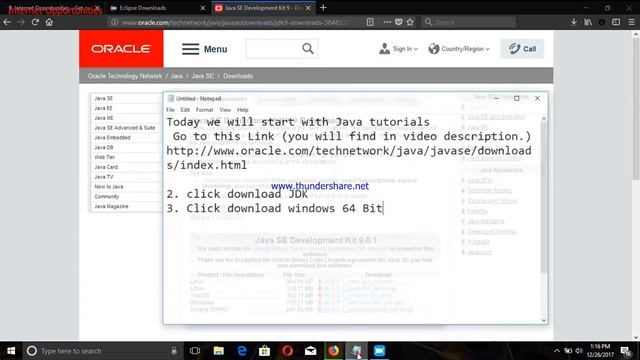Select Java TV in the sidebar
The height and width of the screenshot is (360, 640).
104,177
